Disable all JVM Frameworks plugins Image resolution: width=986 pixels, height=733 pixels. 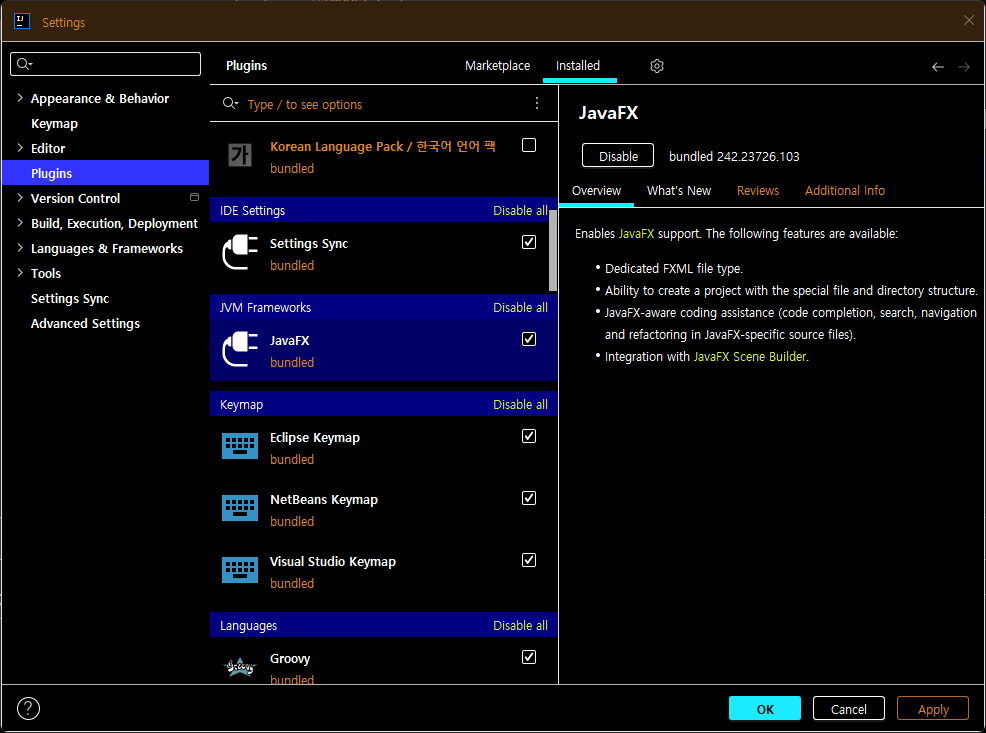tap(520, 307)
